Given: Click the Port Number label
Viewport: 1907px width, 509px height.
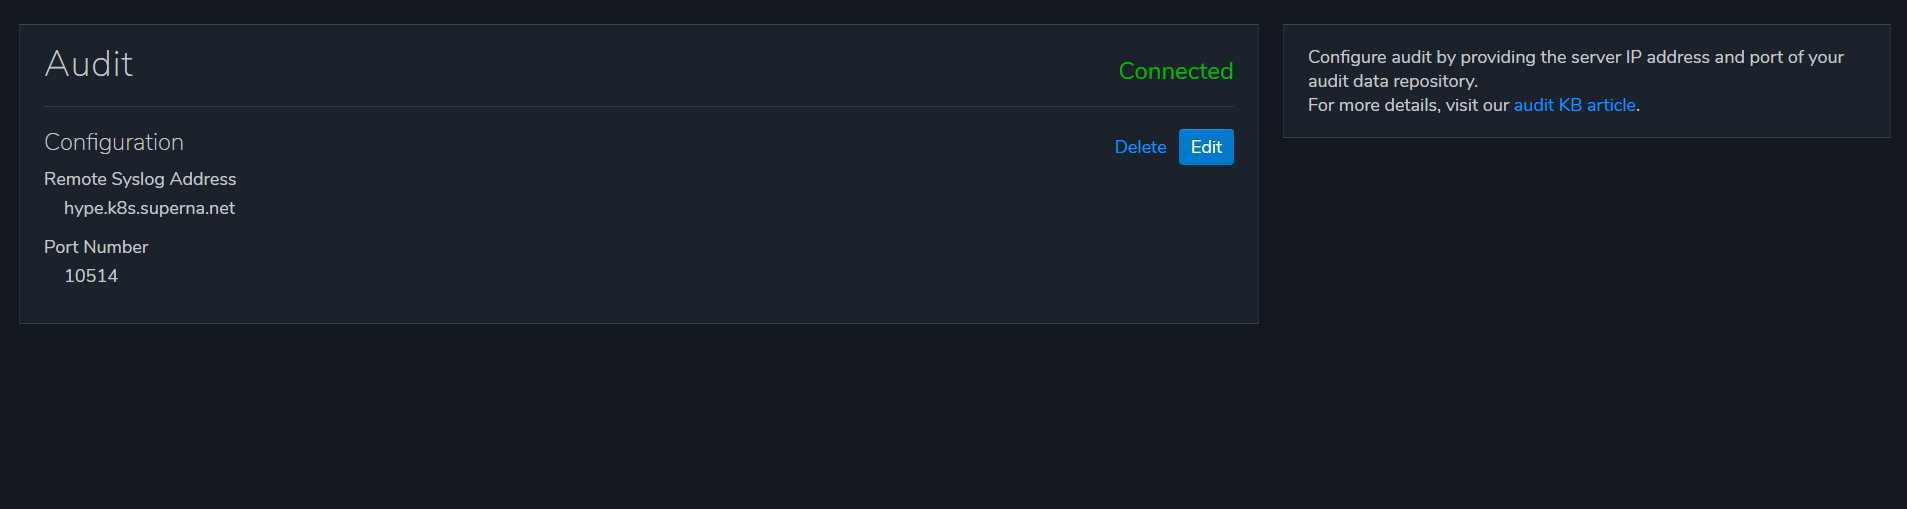Looking at the screenshot, I should pos(96,247).
